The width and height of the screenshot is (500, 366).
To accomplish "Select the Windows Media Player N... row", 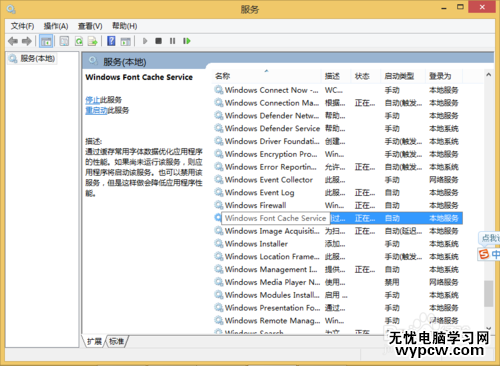I will point(337,282).
